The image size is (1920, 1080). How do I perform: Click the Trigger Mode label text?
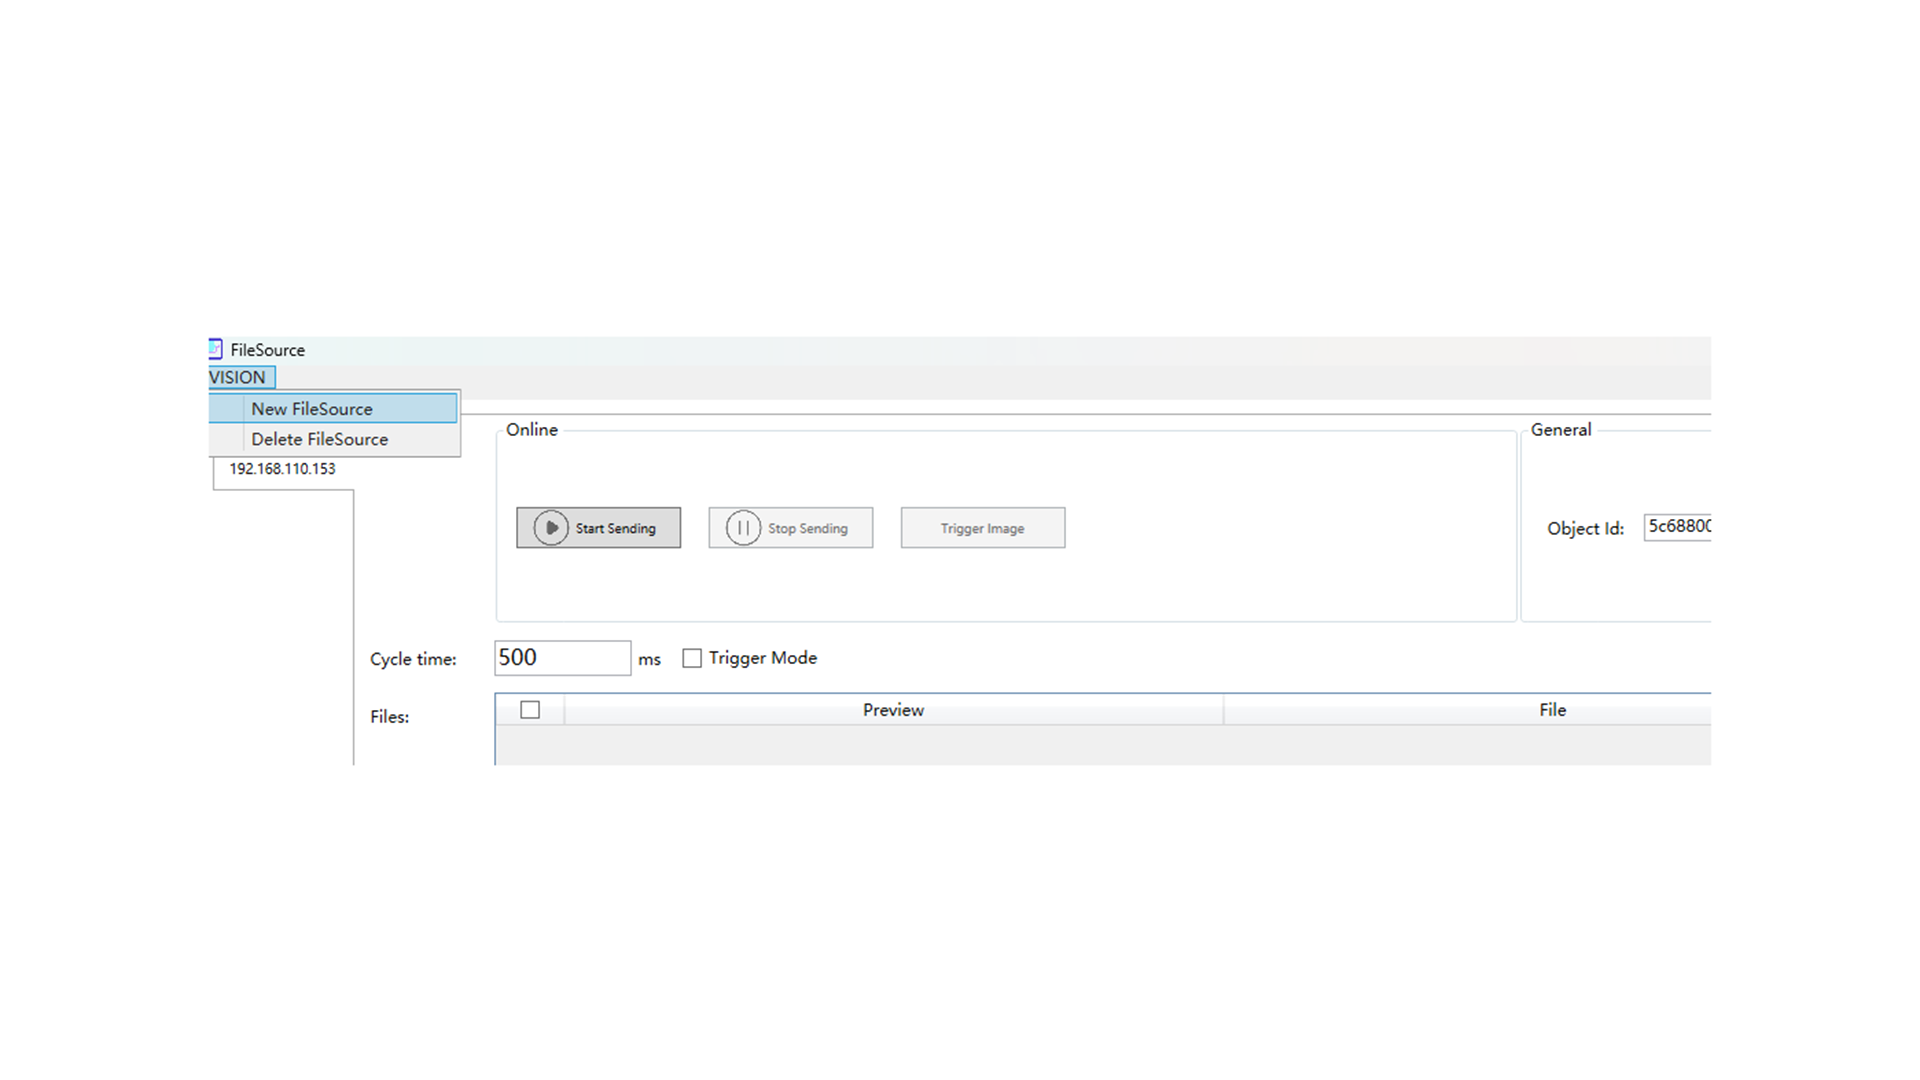pyautogui.click(x=762, y=658)
